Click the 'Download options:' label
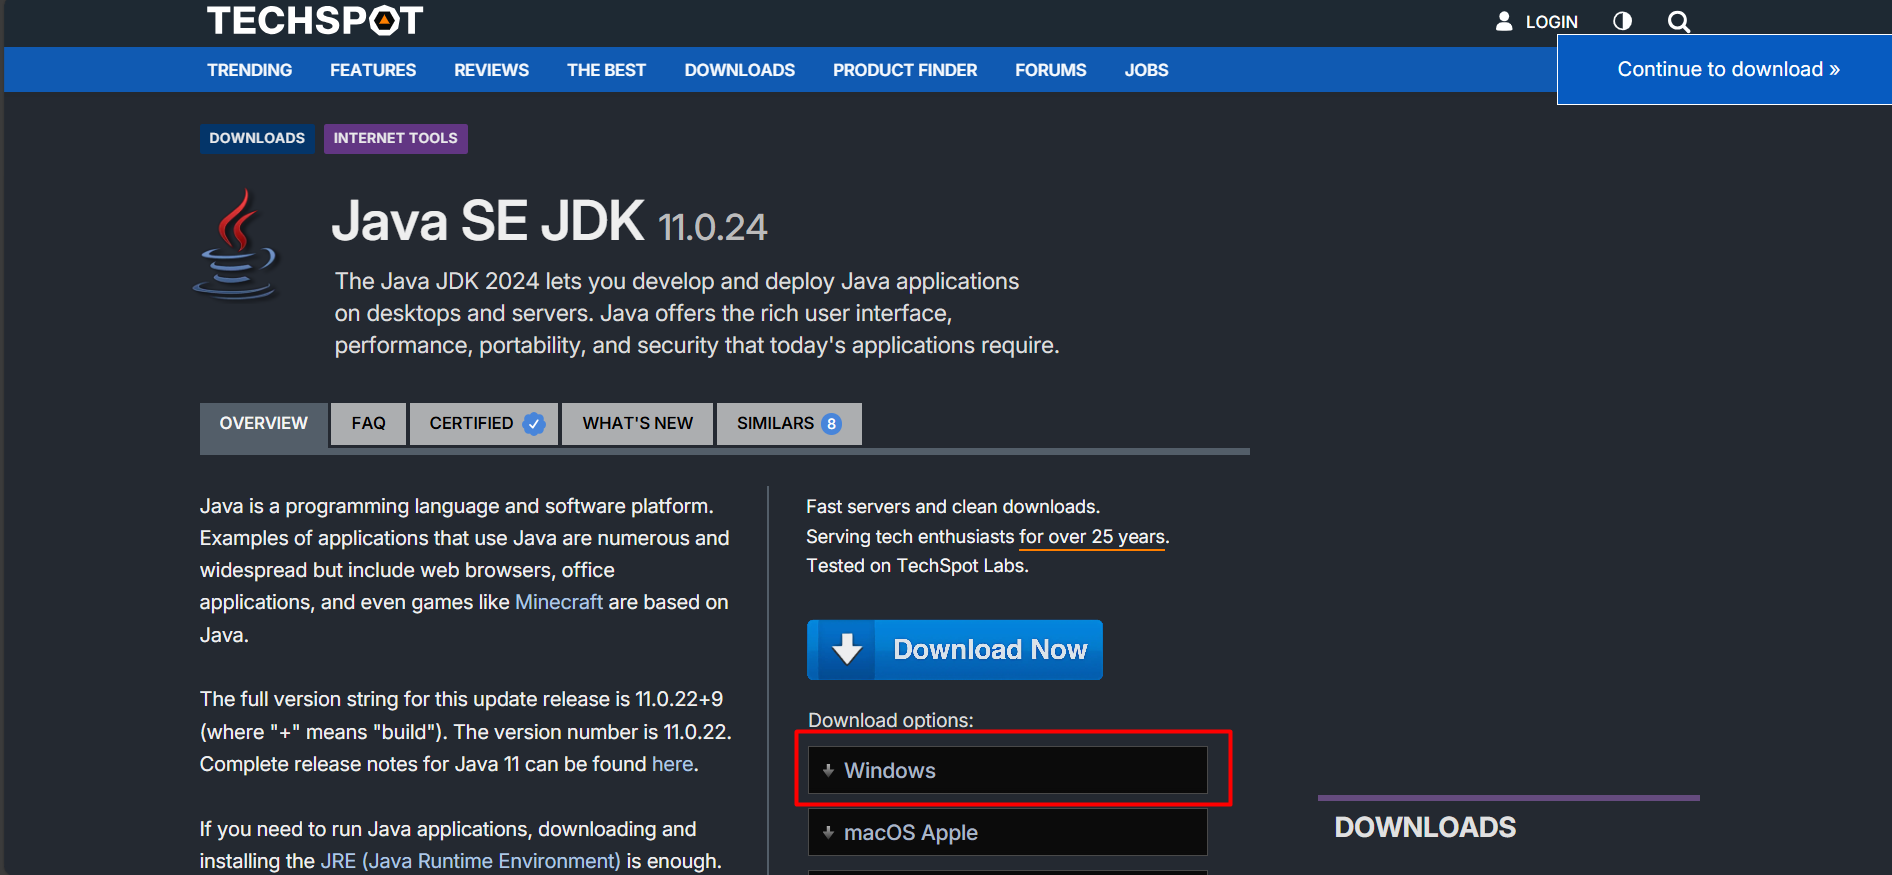1892x875 pixels. (891, 720)
